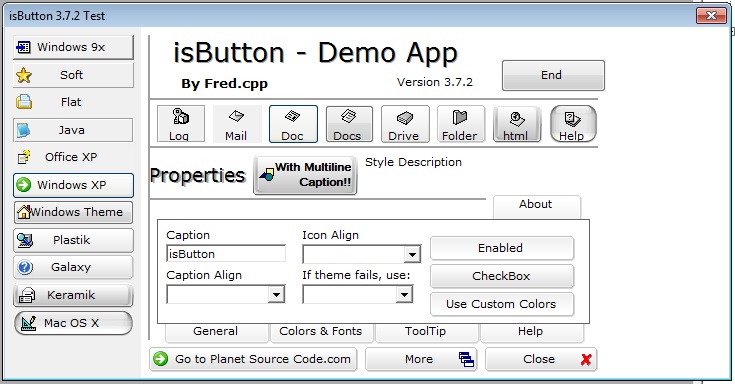This screenshot has width=735, height=384.
Task: Open the Folder icon button
Action: point(461,124)
